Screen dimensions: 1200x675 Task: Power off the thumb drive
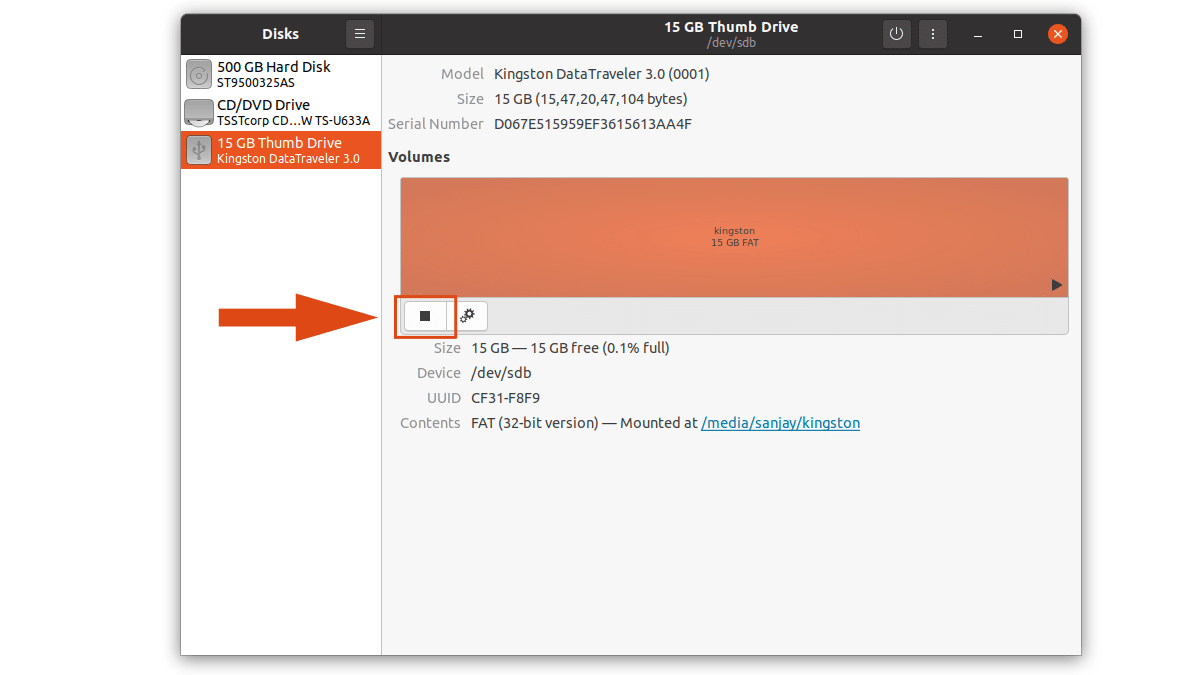pos(896,33)
